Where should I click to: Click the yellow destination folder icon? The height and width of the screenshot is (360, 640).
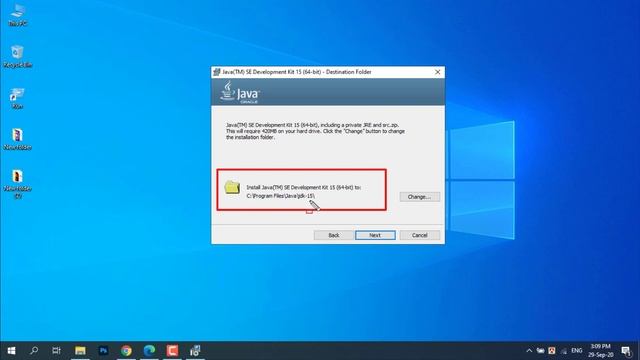(x=232, y=187)
